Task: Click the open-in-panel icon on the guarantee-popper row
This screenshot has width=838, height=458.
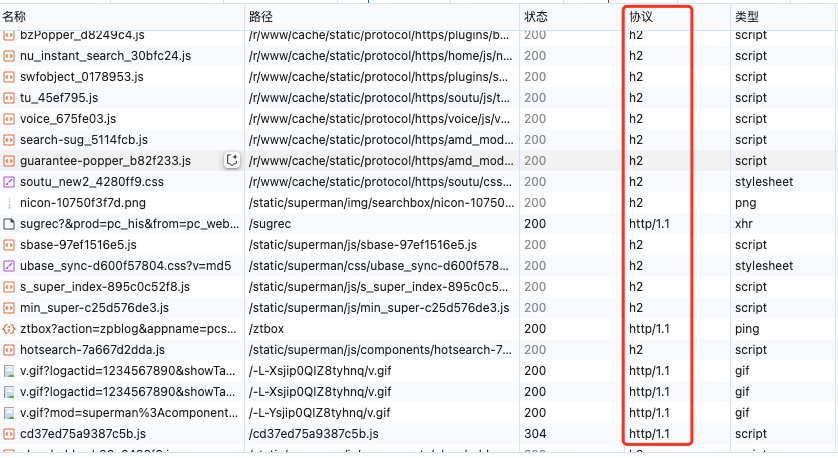Action: click(232, 161)
